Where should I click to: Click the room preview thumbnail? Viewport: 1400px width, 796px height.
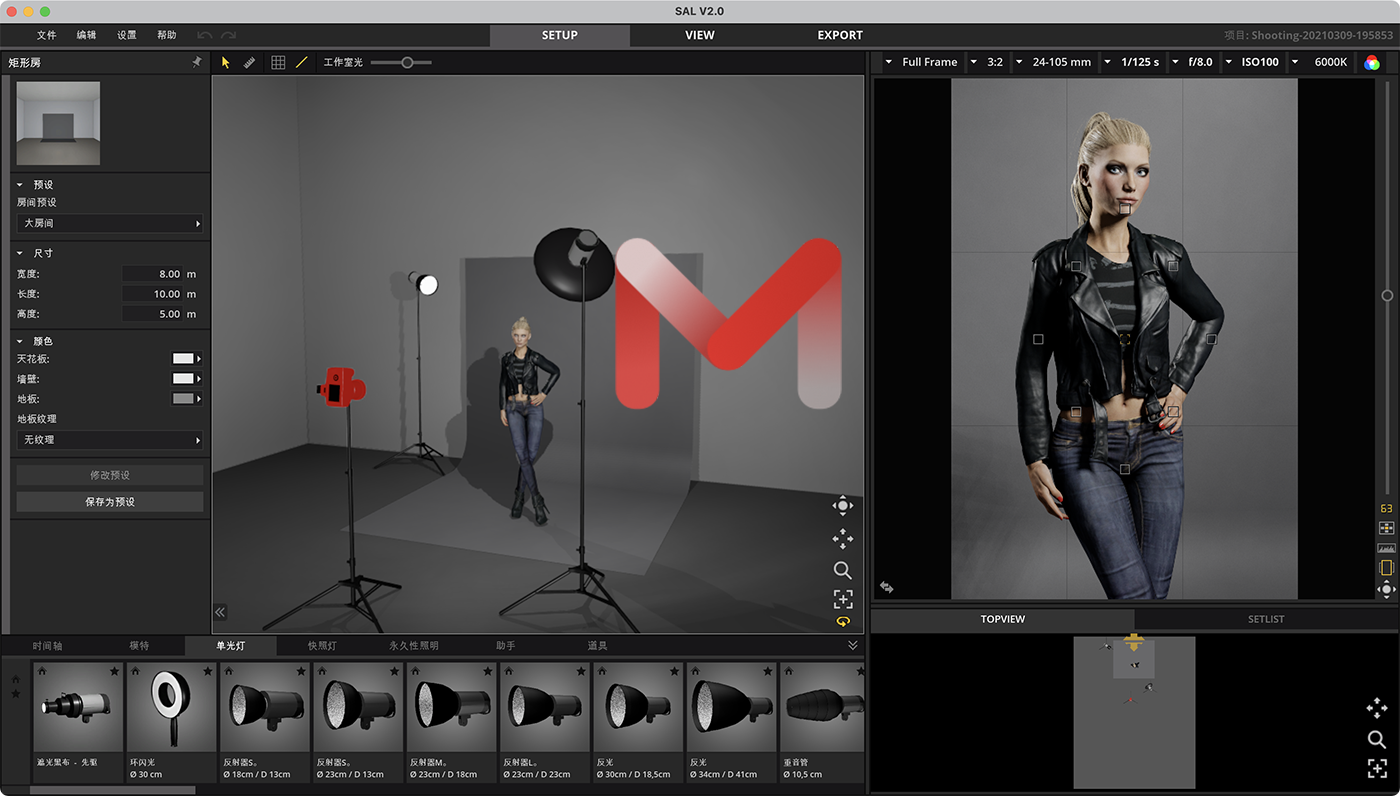point(58,123)
